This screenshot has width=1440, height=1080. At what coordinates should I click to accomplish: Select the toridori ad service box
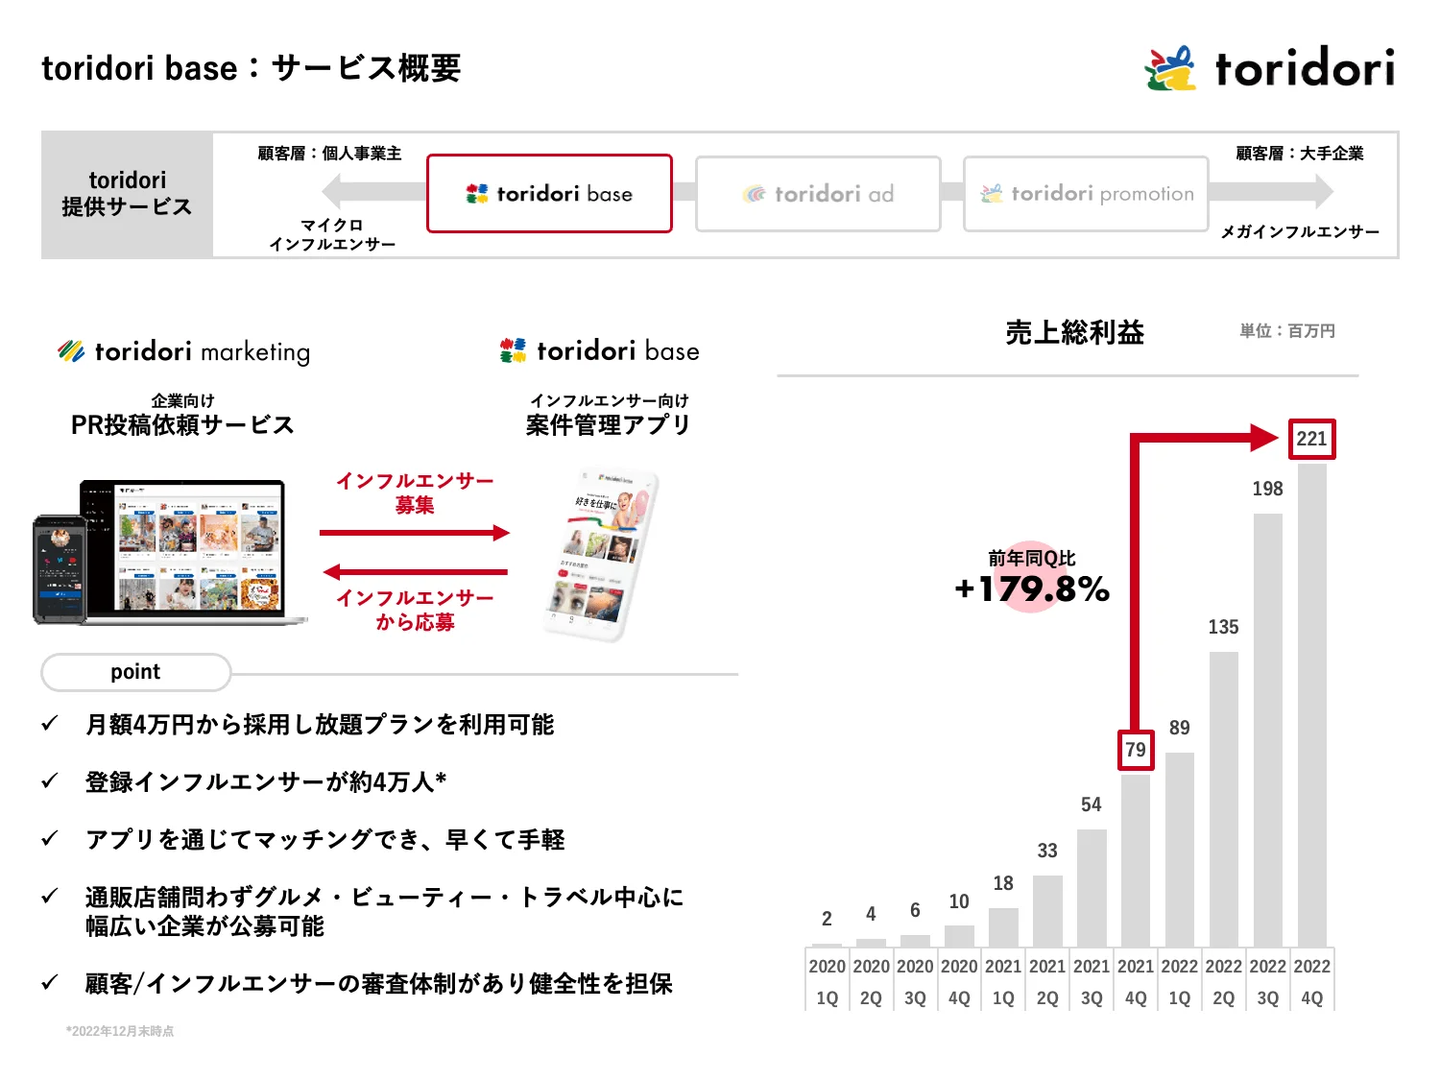click(818, 194)
